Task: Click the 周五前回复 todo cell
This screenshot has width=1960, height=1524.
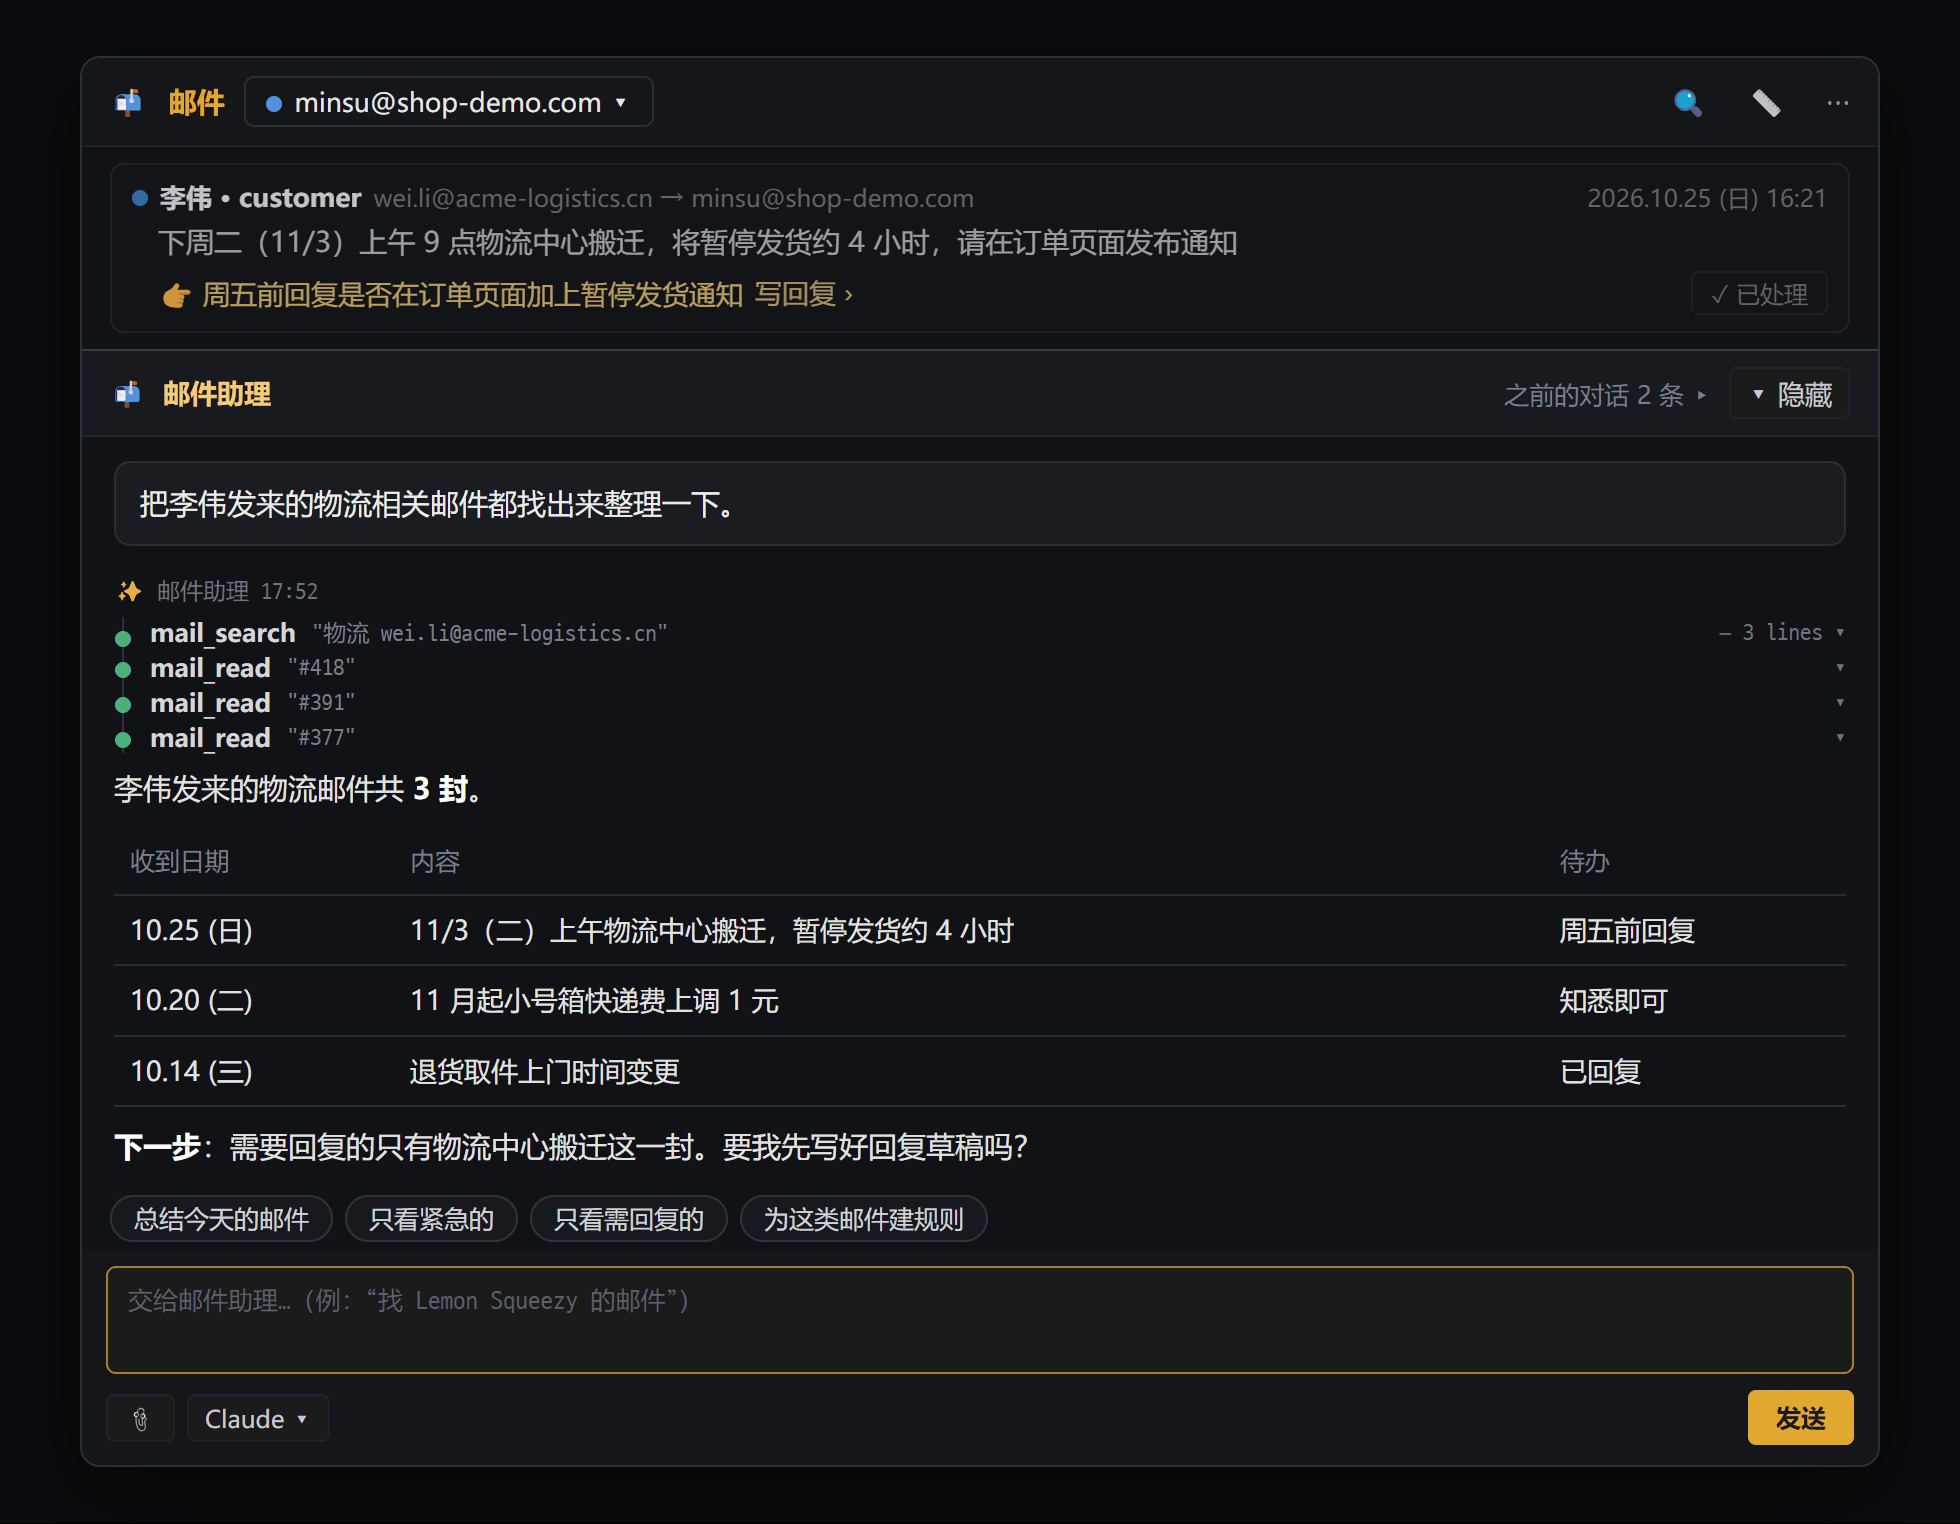Action: [x=1627, y=931]
